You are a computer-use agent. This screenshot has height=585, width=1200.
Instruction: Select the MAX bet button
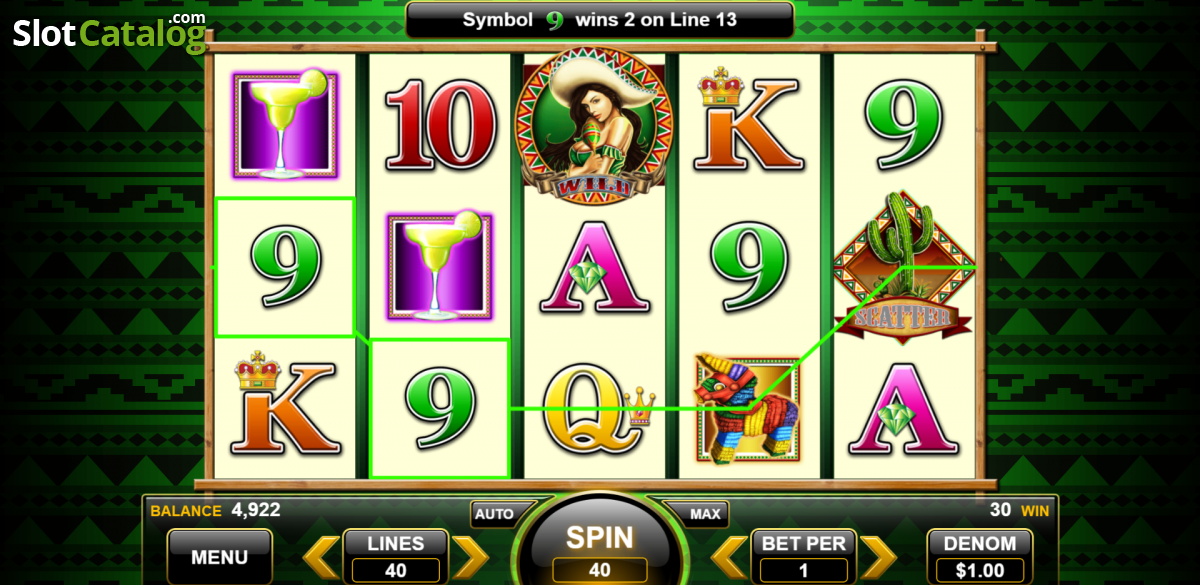pos(705,514)
